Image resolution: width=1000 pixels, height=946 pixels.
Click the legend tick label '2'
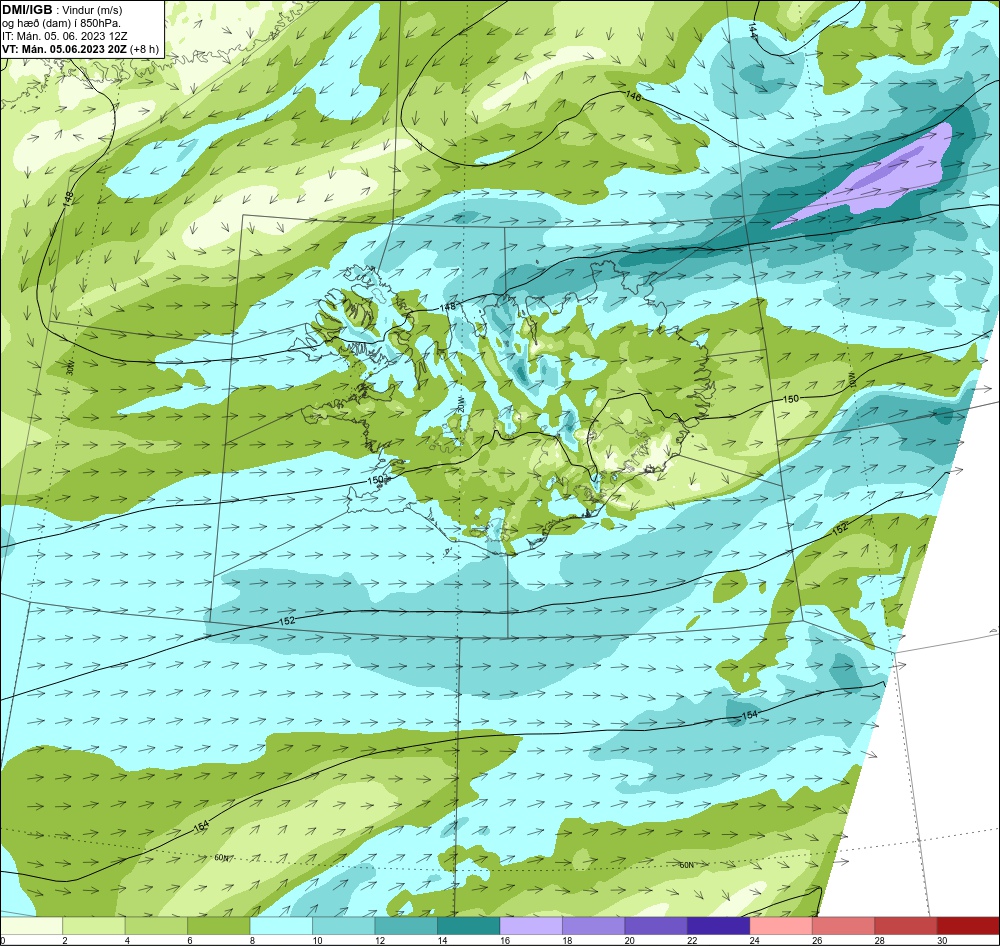coord(65,940)
